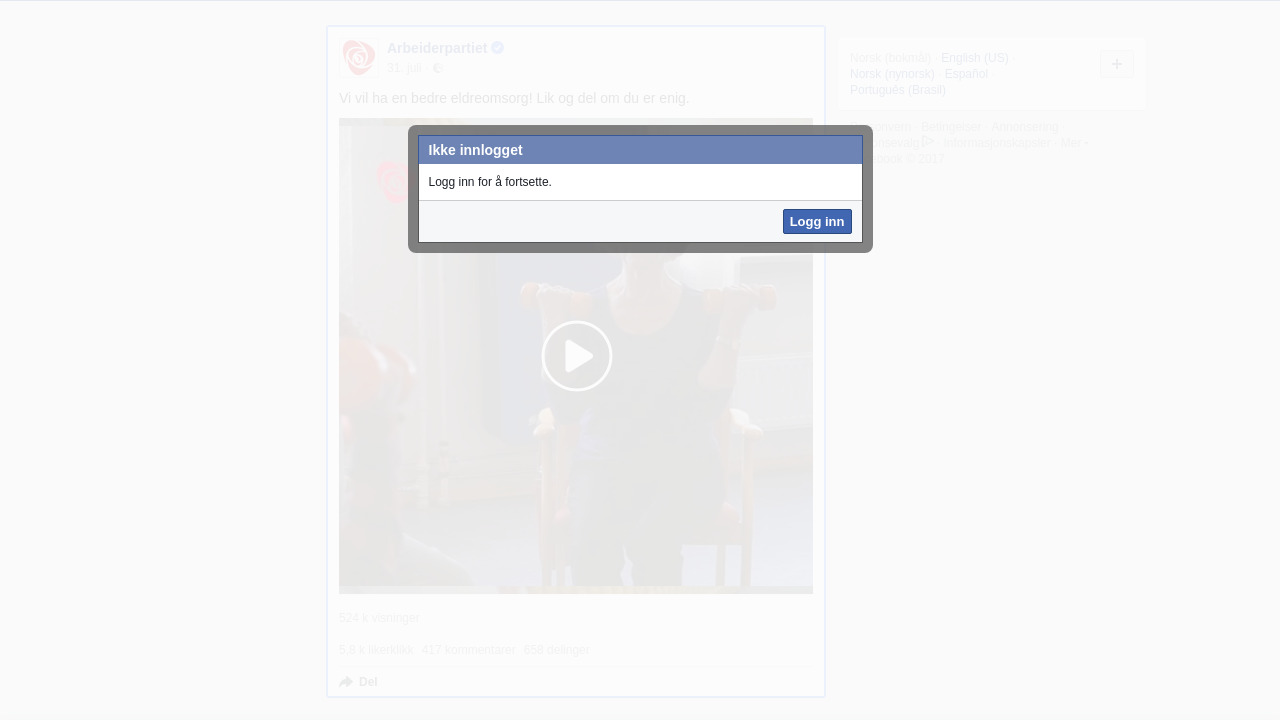Open the Betingelser footer link
This screenshot has width=1280, height=720.
pos(951,127)
